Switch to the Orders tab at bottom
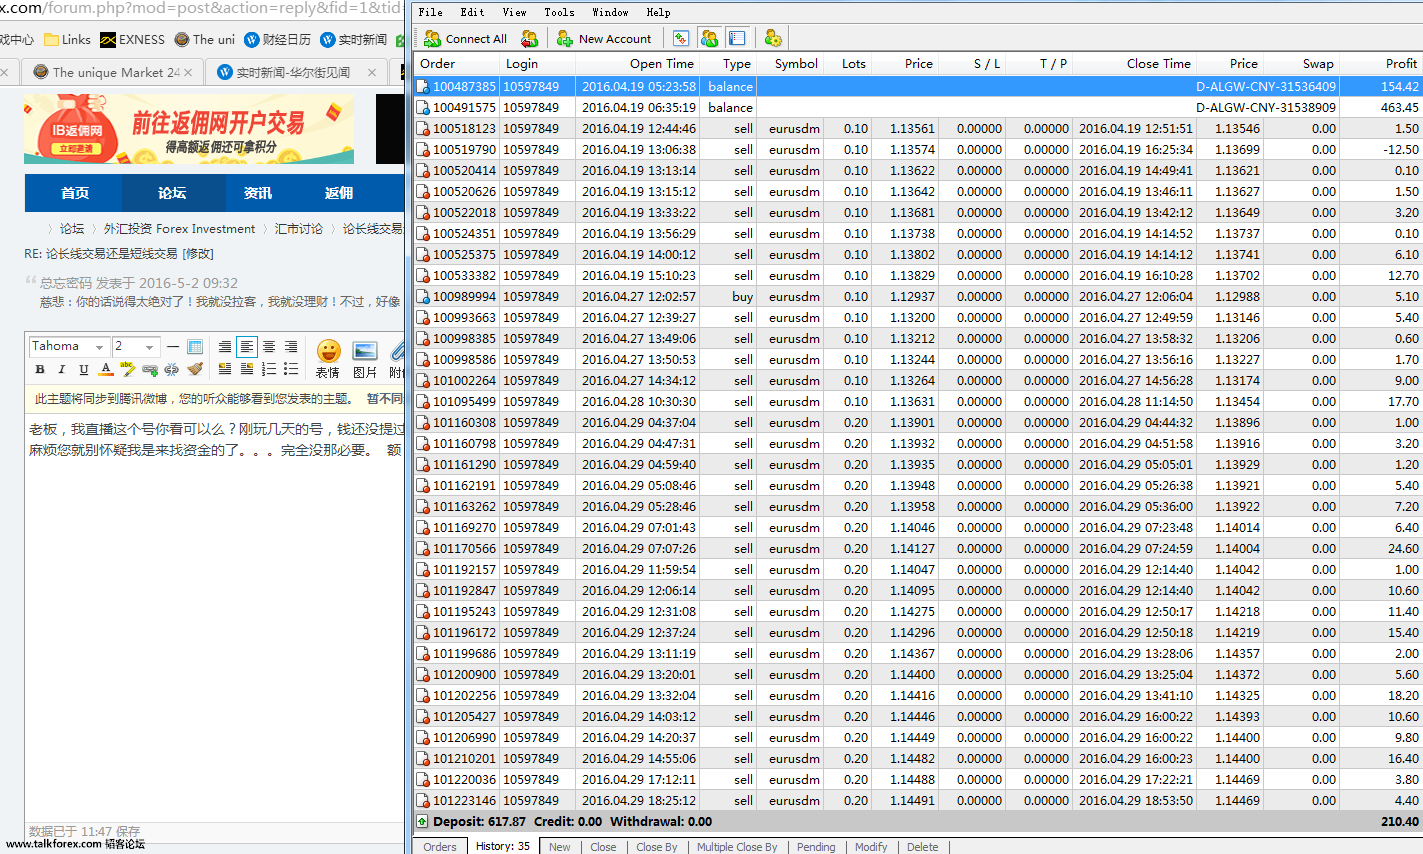This screenshot has width=1423, height=854. 439,846
